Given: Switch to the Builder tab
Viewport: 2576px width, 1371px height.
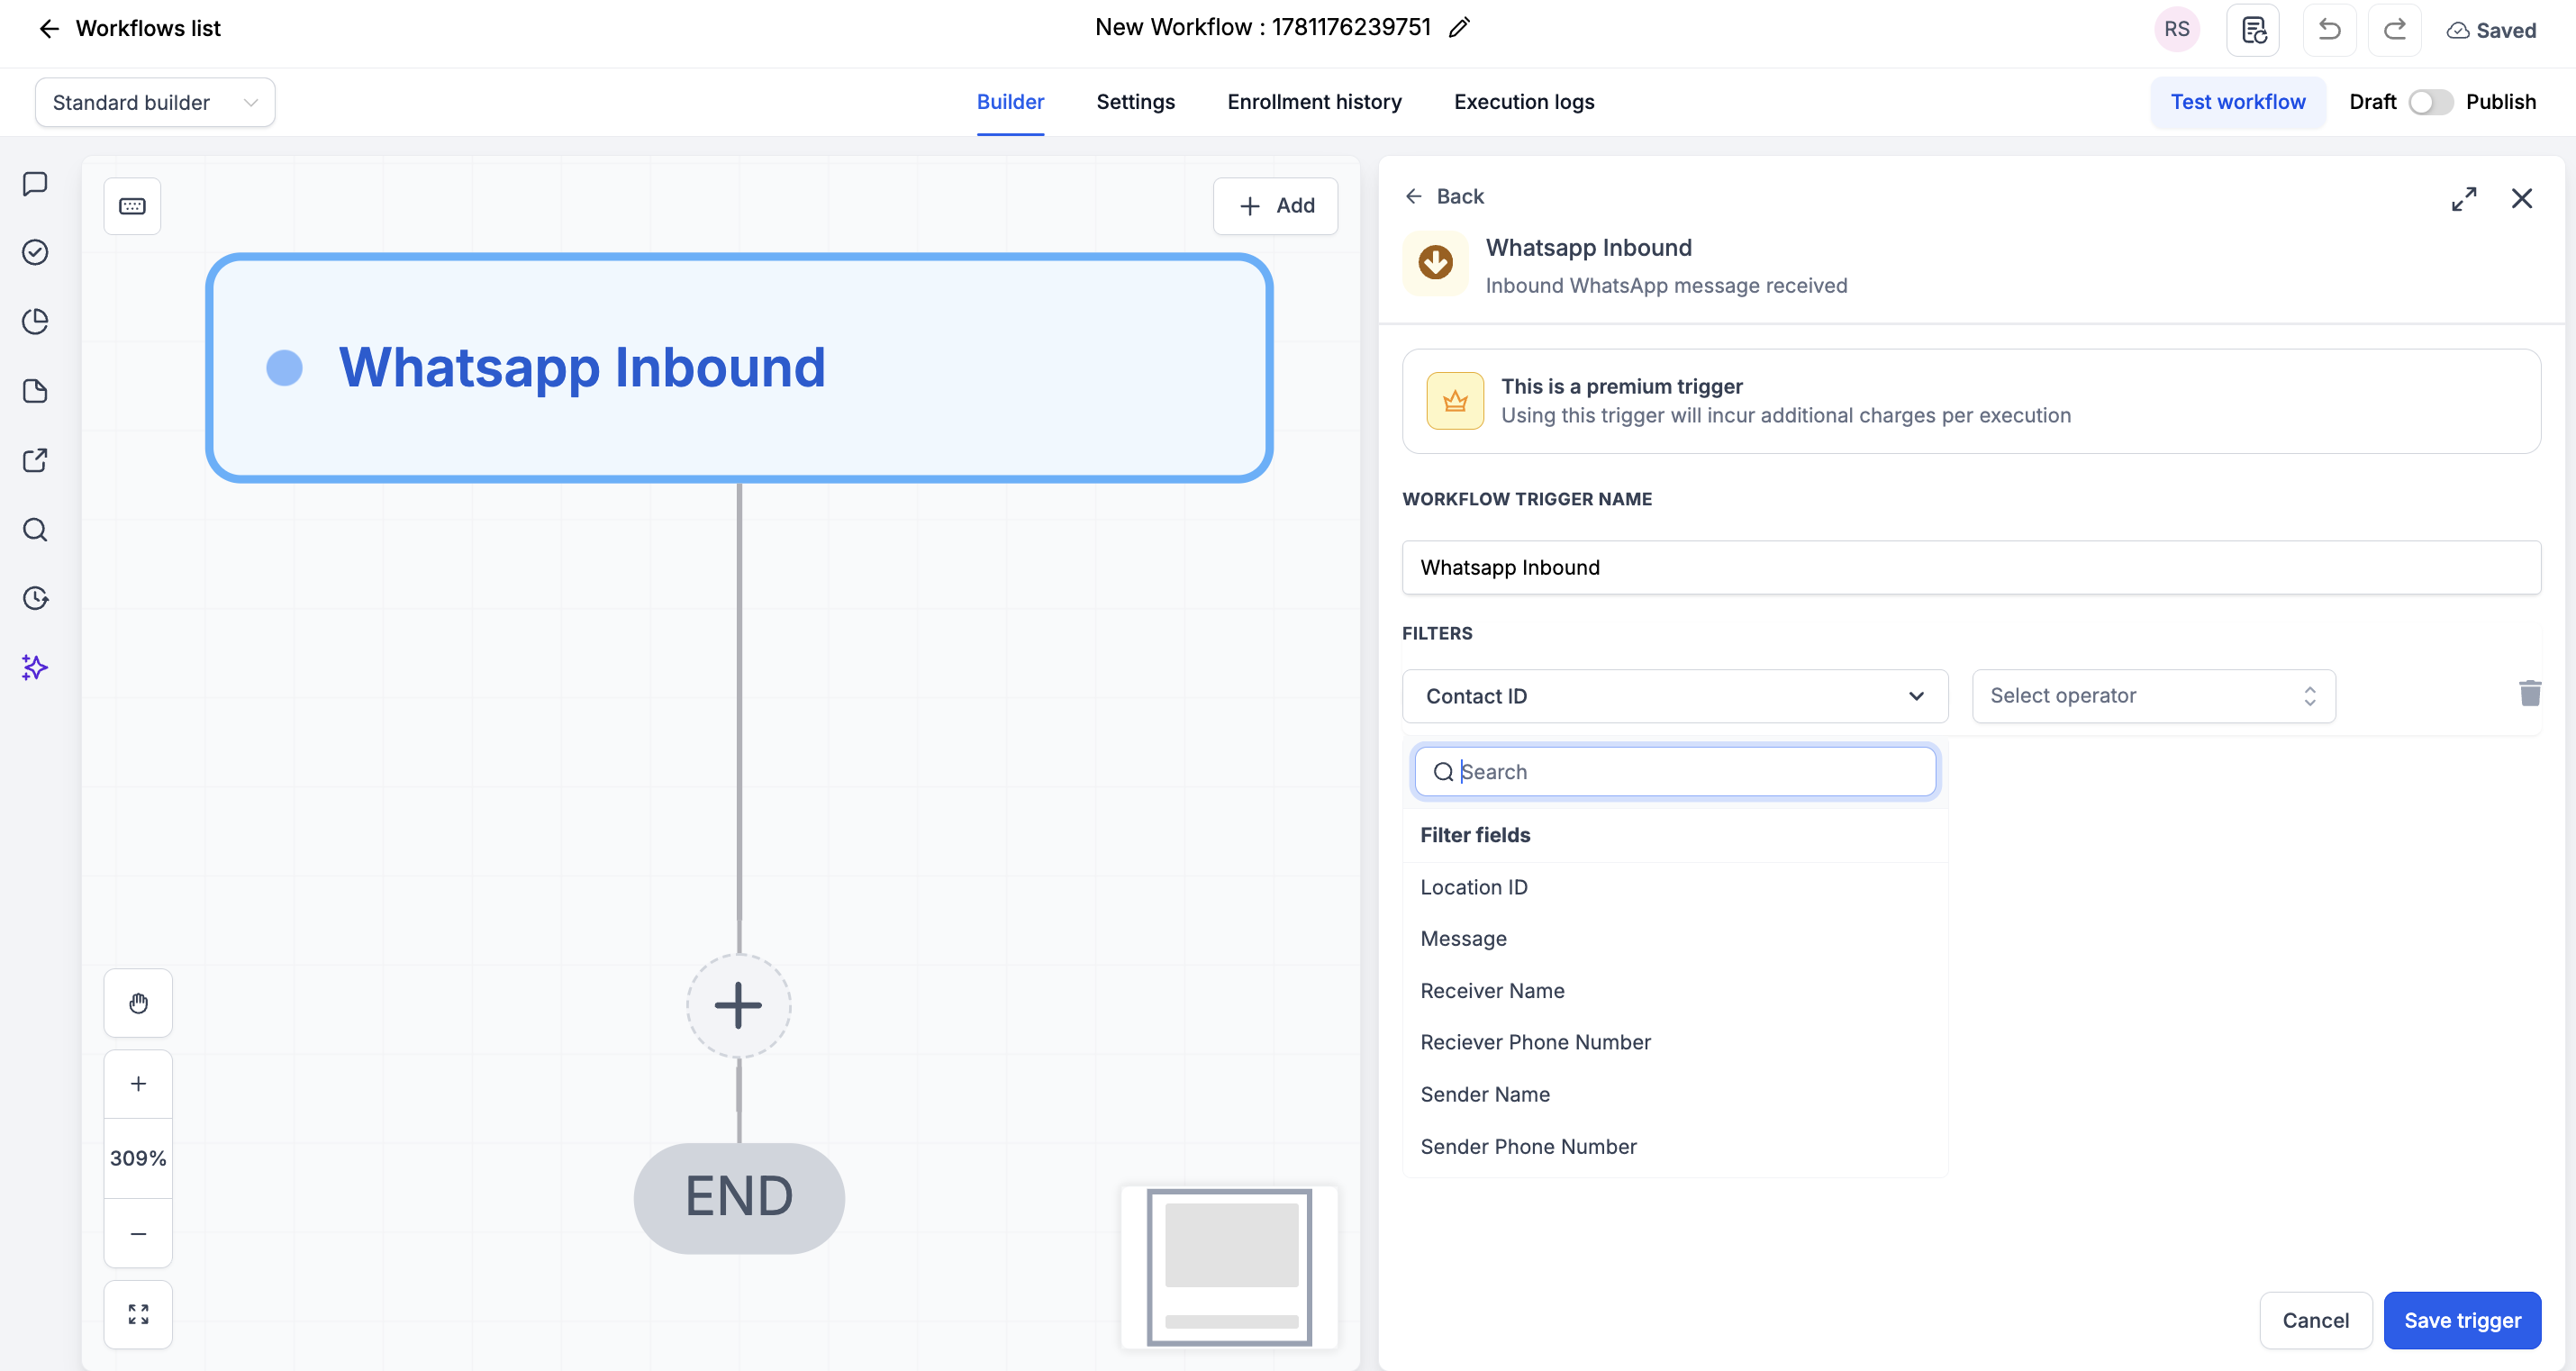Looking at the screenshot, I should [x=1010, y=102].
